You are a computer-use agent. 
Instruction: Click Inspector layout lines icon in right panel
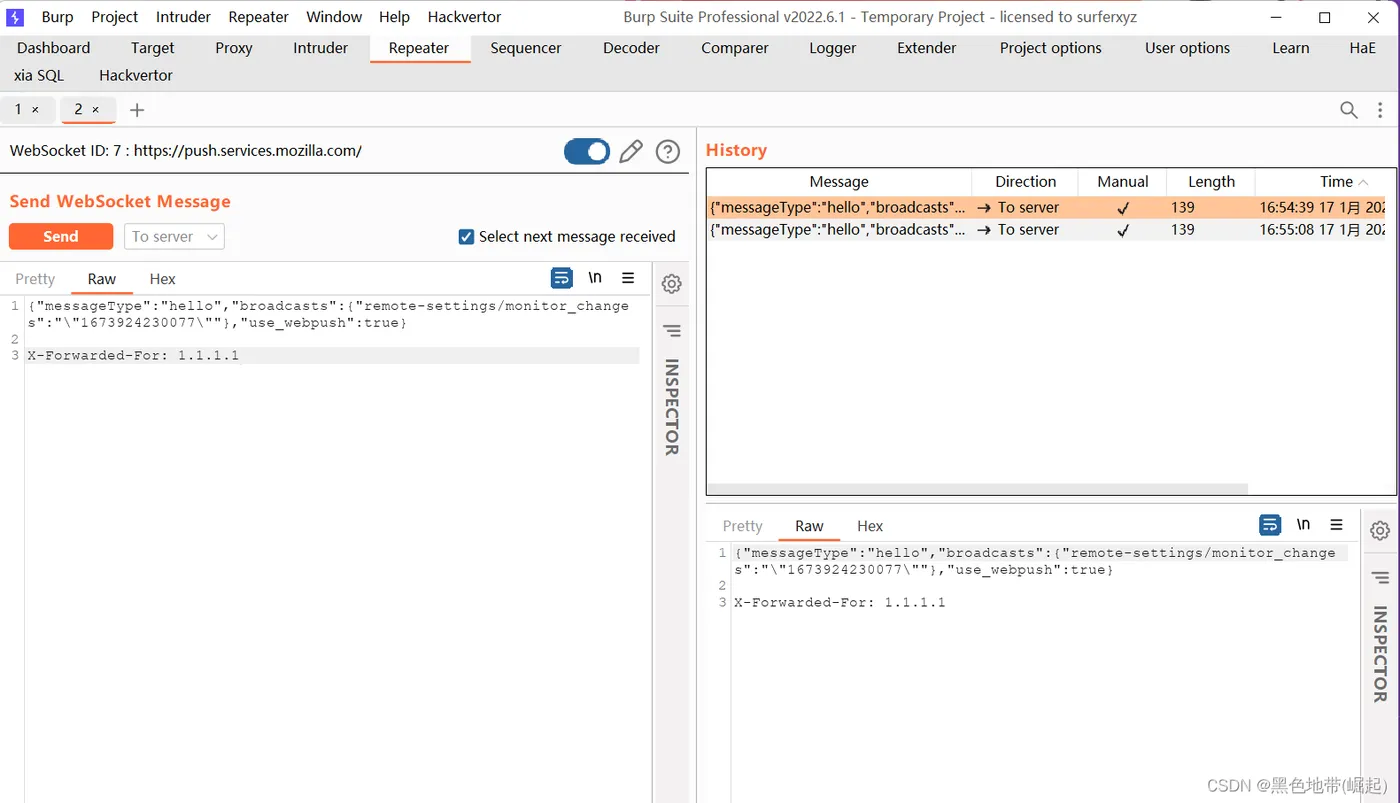click(x=1380, y=577)
